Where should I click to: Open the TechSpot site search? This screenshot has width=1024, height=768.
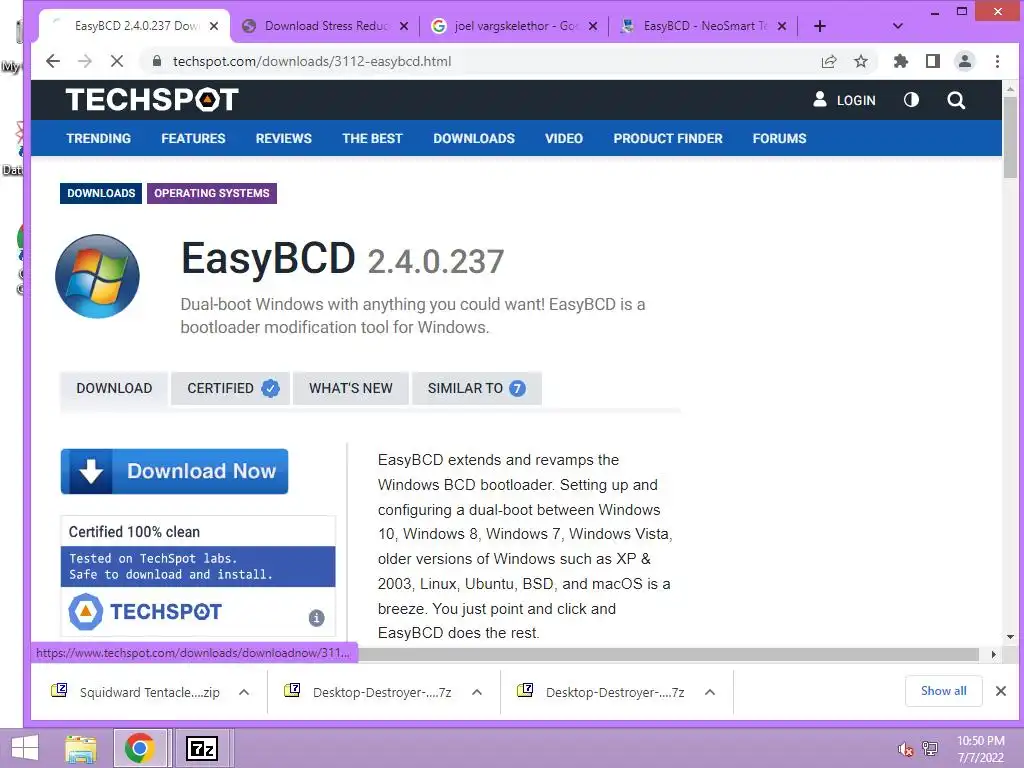[956, 100]
